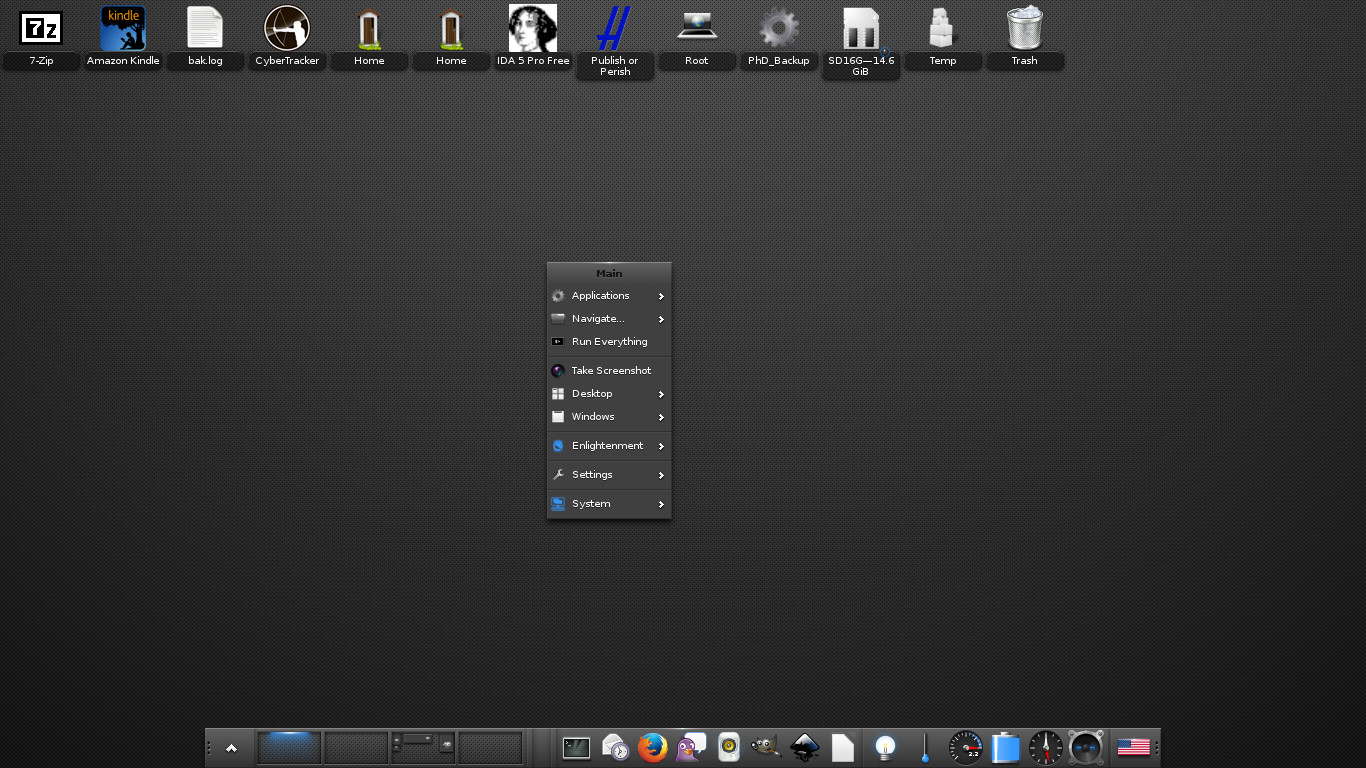Launch Inkscape from the dock
Image resolution: width=1366 pixels, height=768 pixels.
pyautogui.click(x=805, y=747)
